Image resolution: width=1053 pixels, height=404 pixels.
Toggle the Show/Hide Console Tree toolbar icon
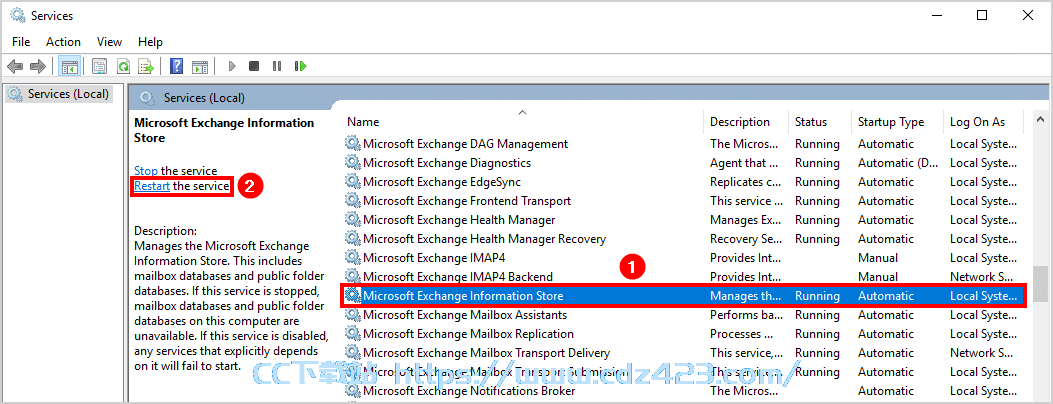[69, 66]
